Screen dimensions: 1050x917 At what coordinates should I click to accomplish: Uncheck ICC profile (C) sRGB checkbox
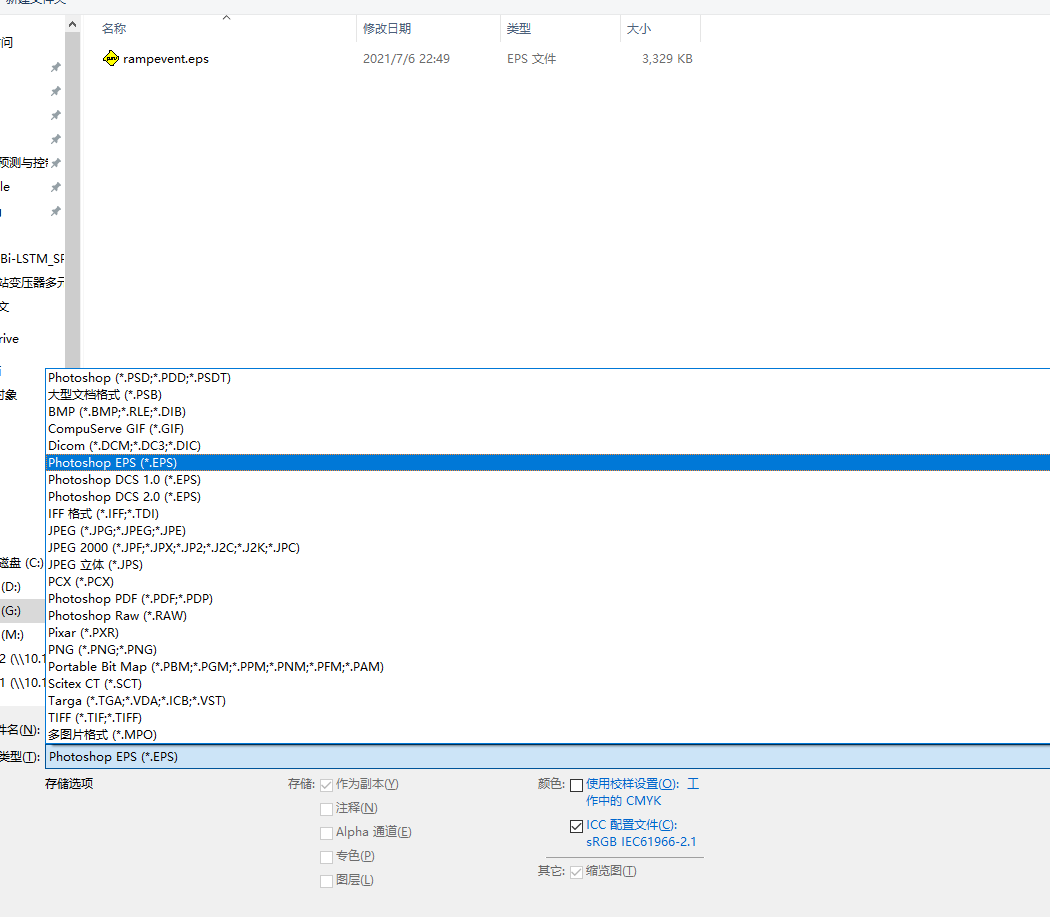click(x=576, y=826)
